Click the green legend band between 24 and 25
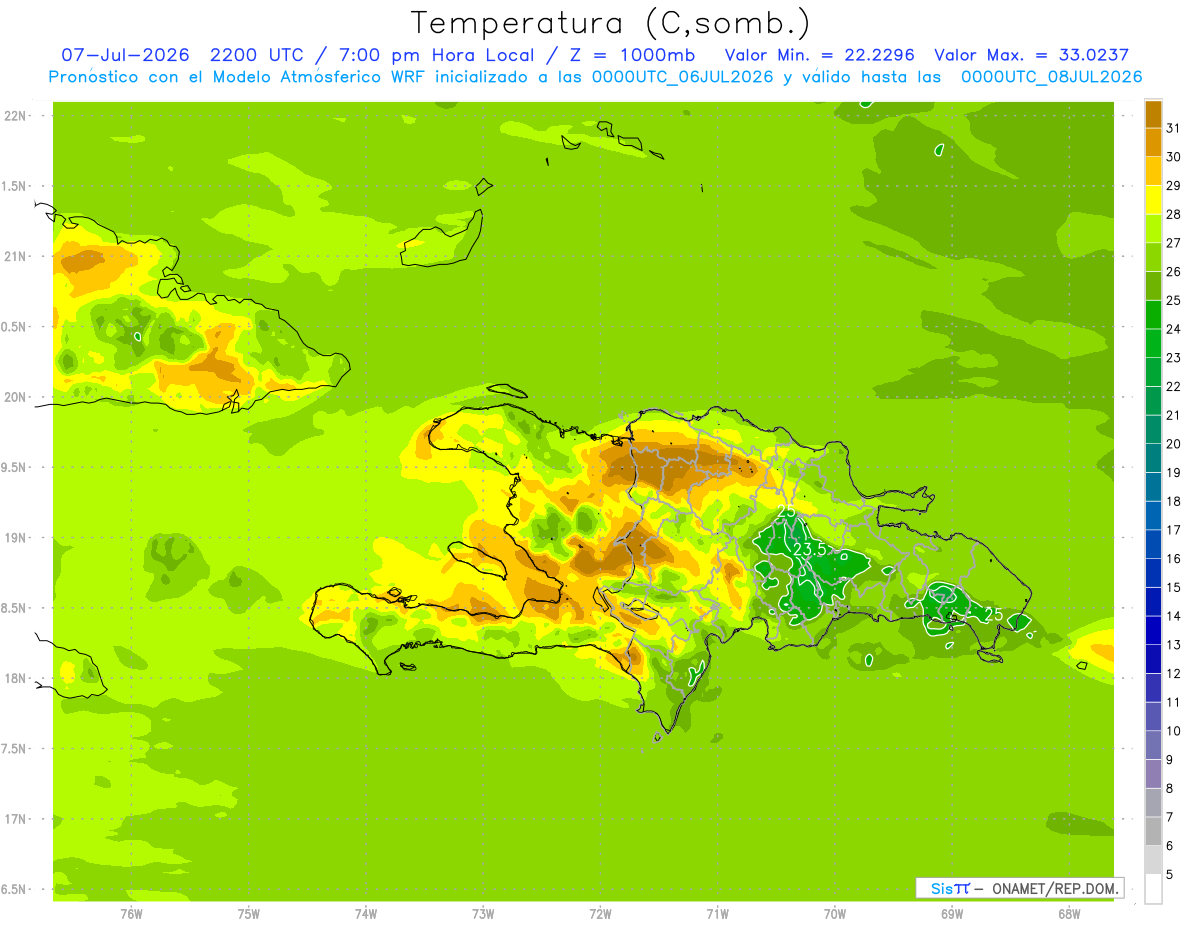 point(1153,315)
